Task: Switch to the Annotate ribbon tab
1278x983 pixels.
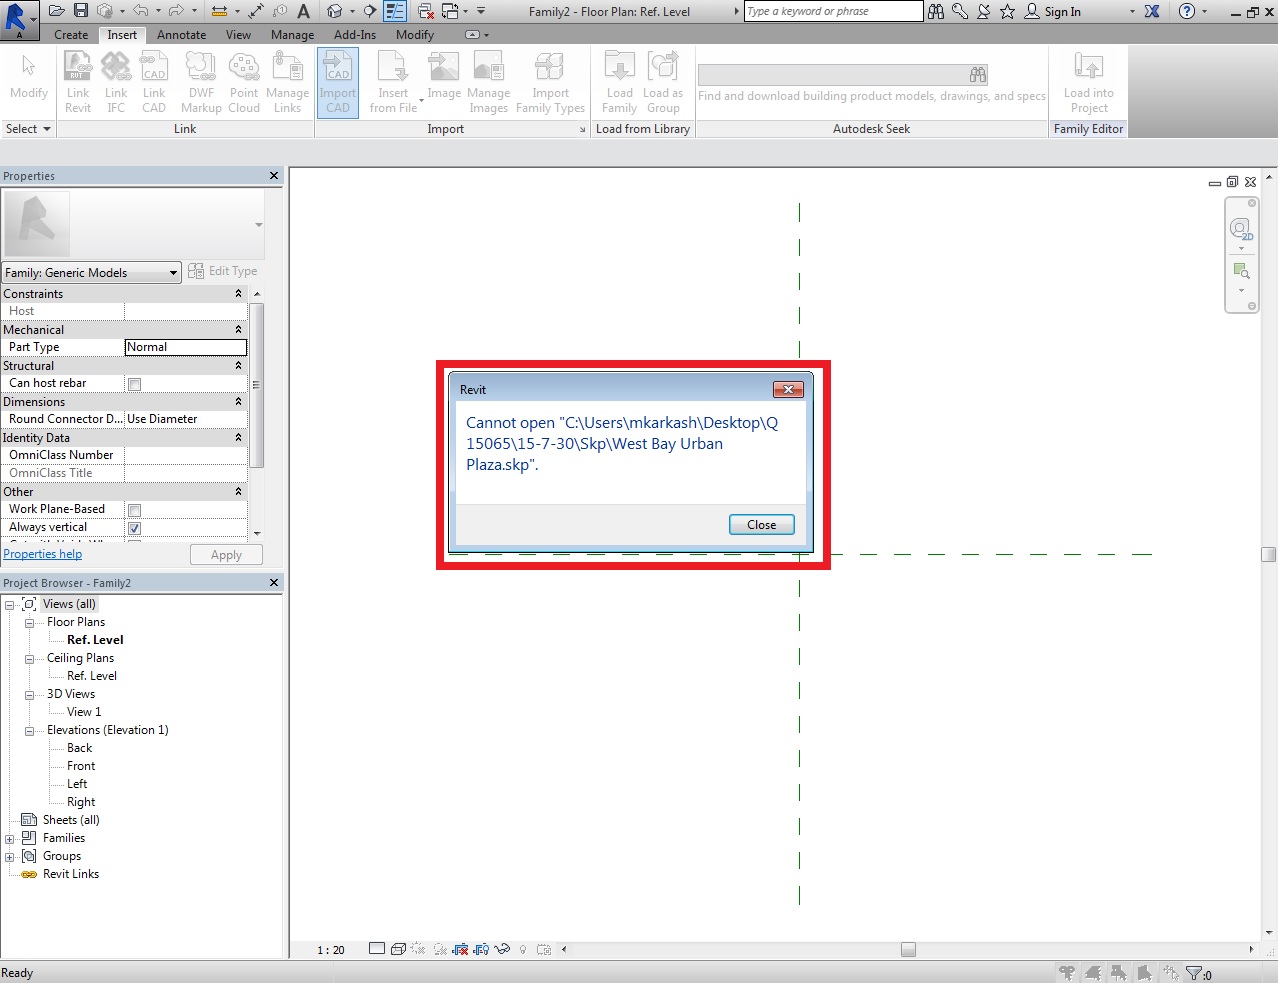Action: (x=181, y=34)
